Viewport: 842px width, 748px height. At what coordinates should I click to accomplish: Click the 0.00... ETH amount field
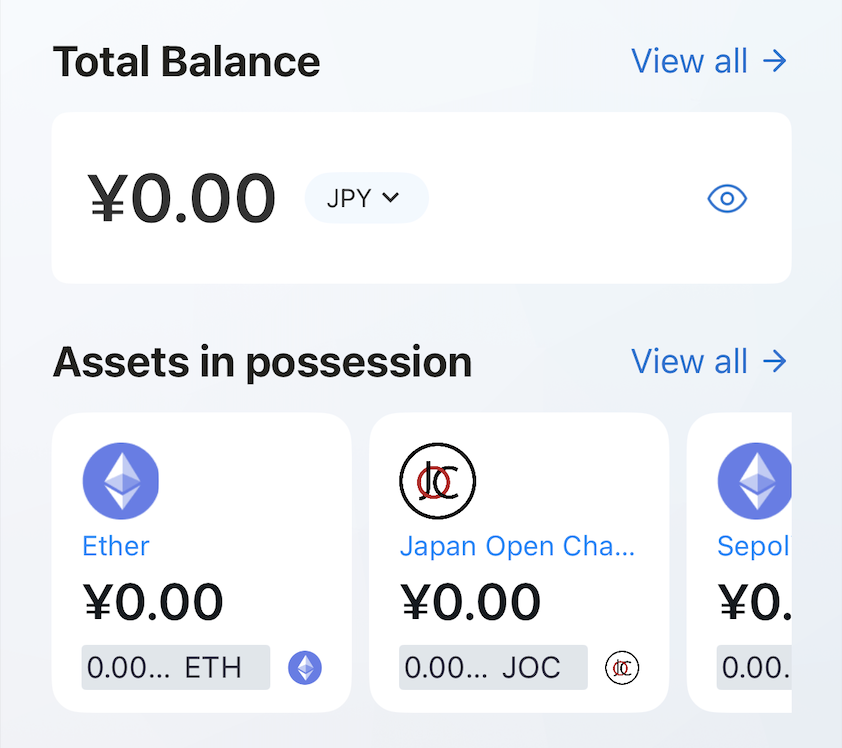[x=175, y=667]
